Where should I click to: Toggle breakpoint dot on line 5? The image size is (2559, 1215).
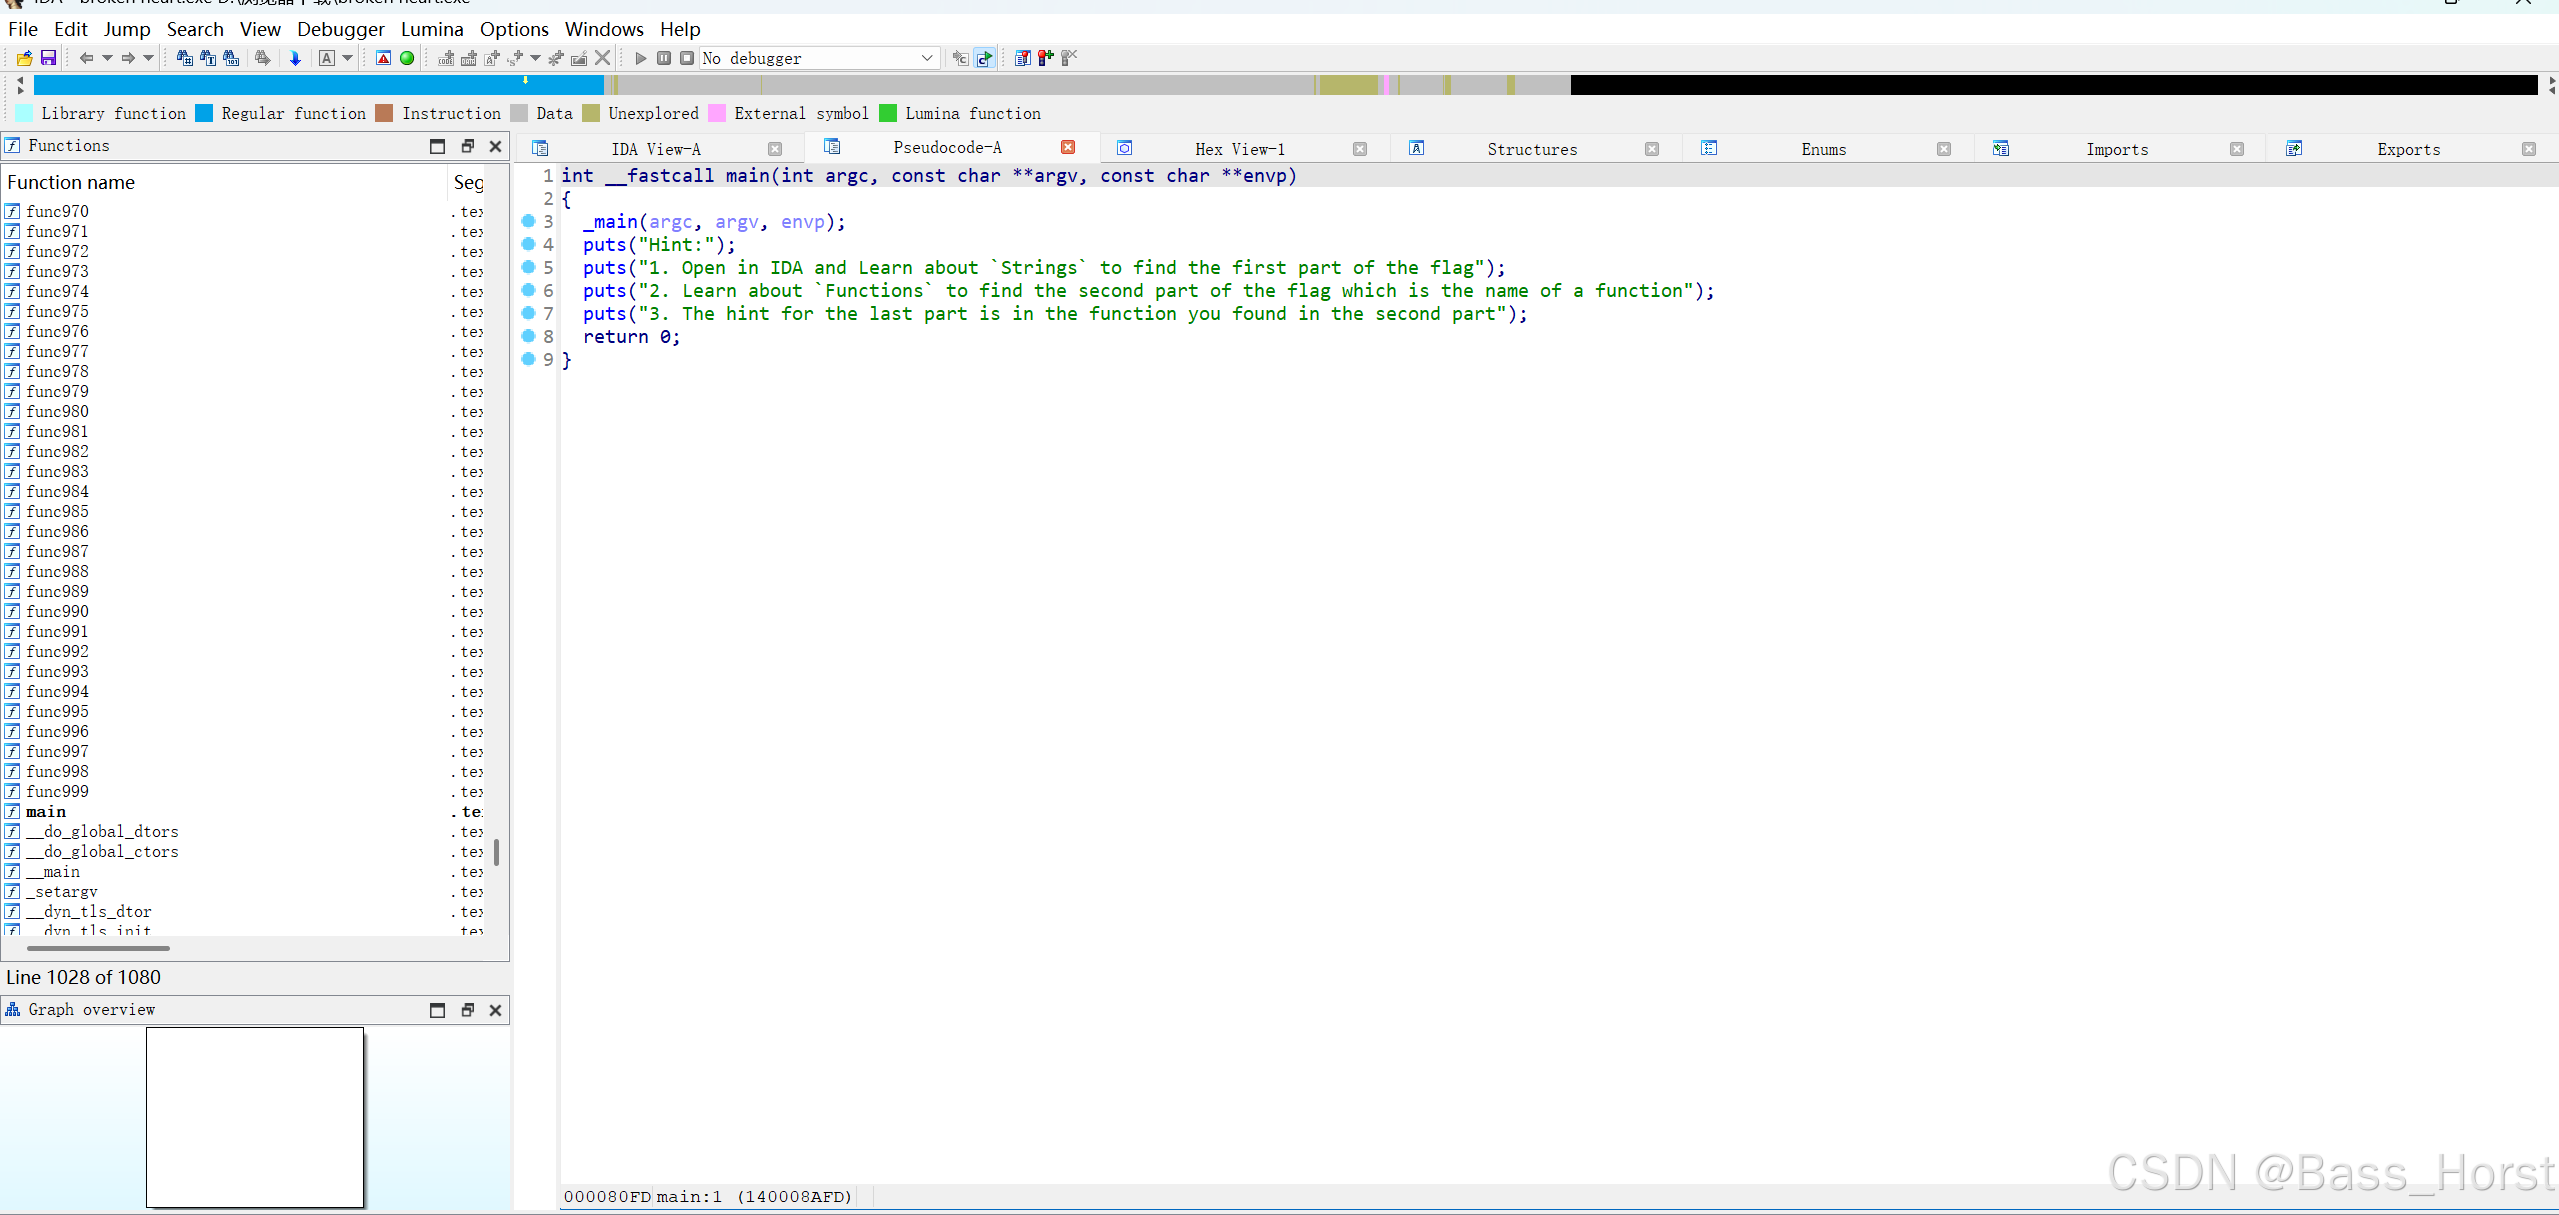[529, 267]
